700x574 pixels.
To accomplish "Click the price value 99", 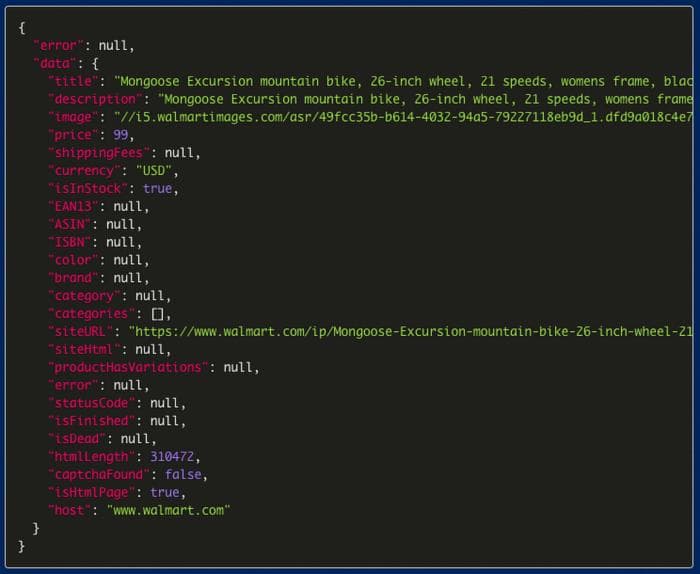I will [122, 135].
